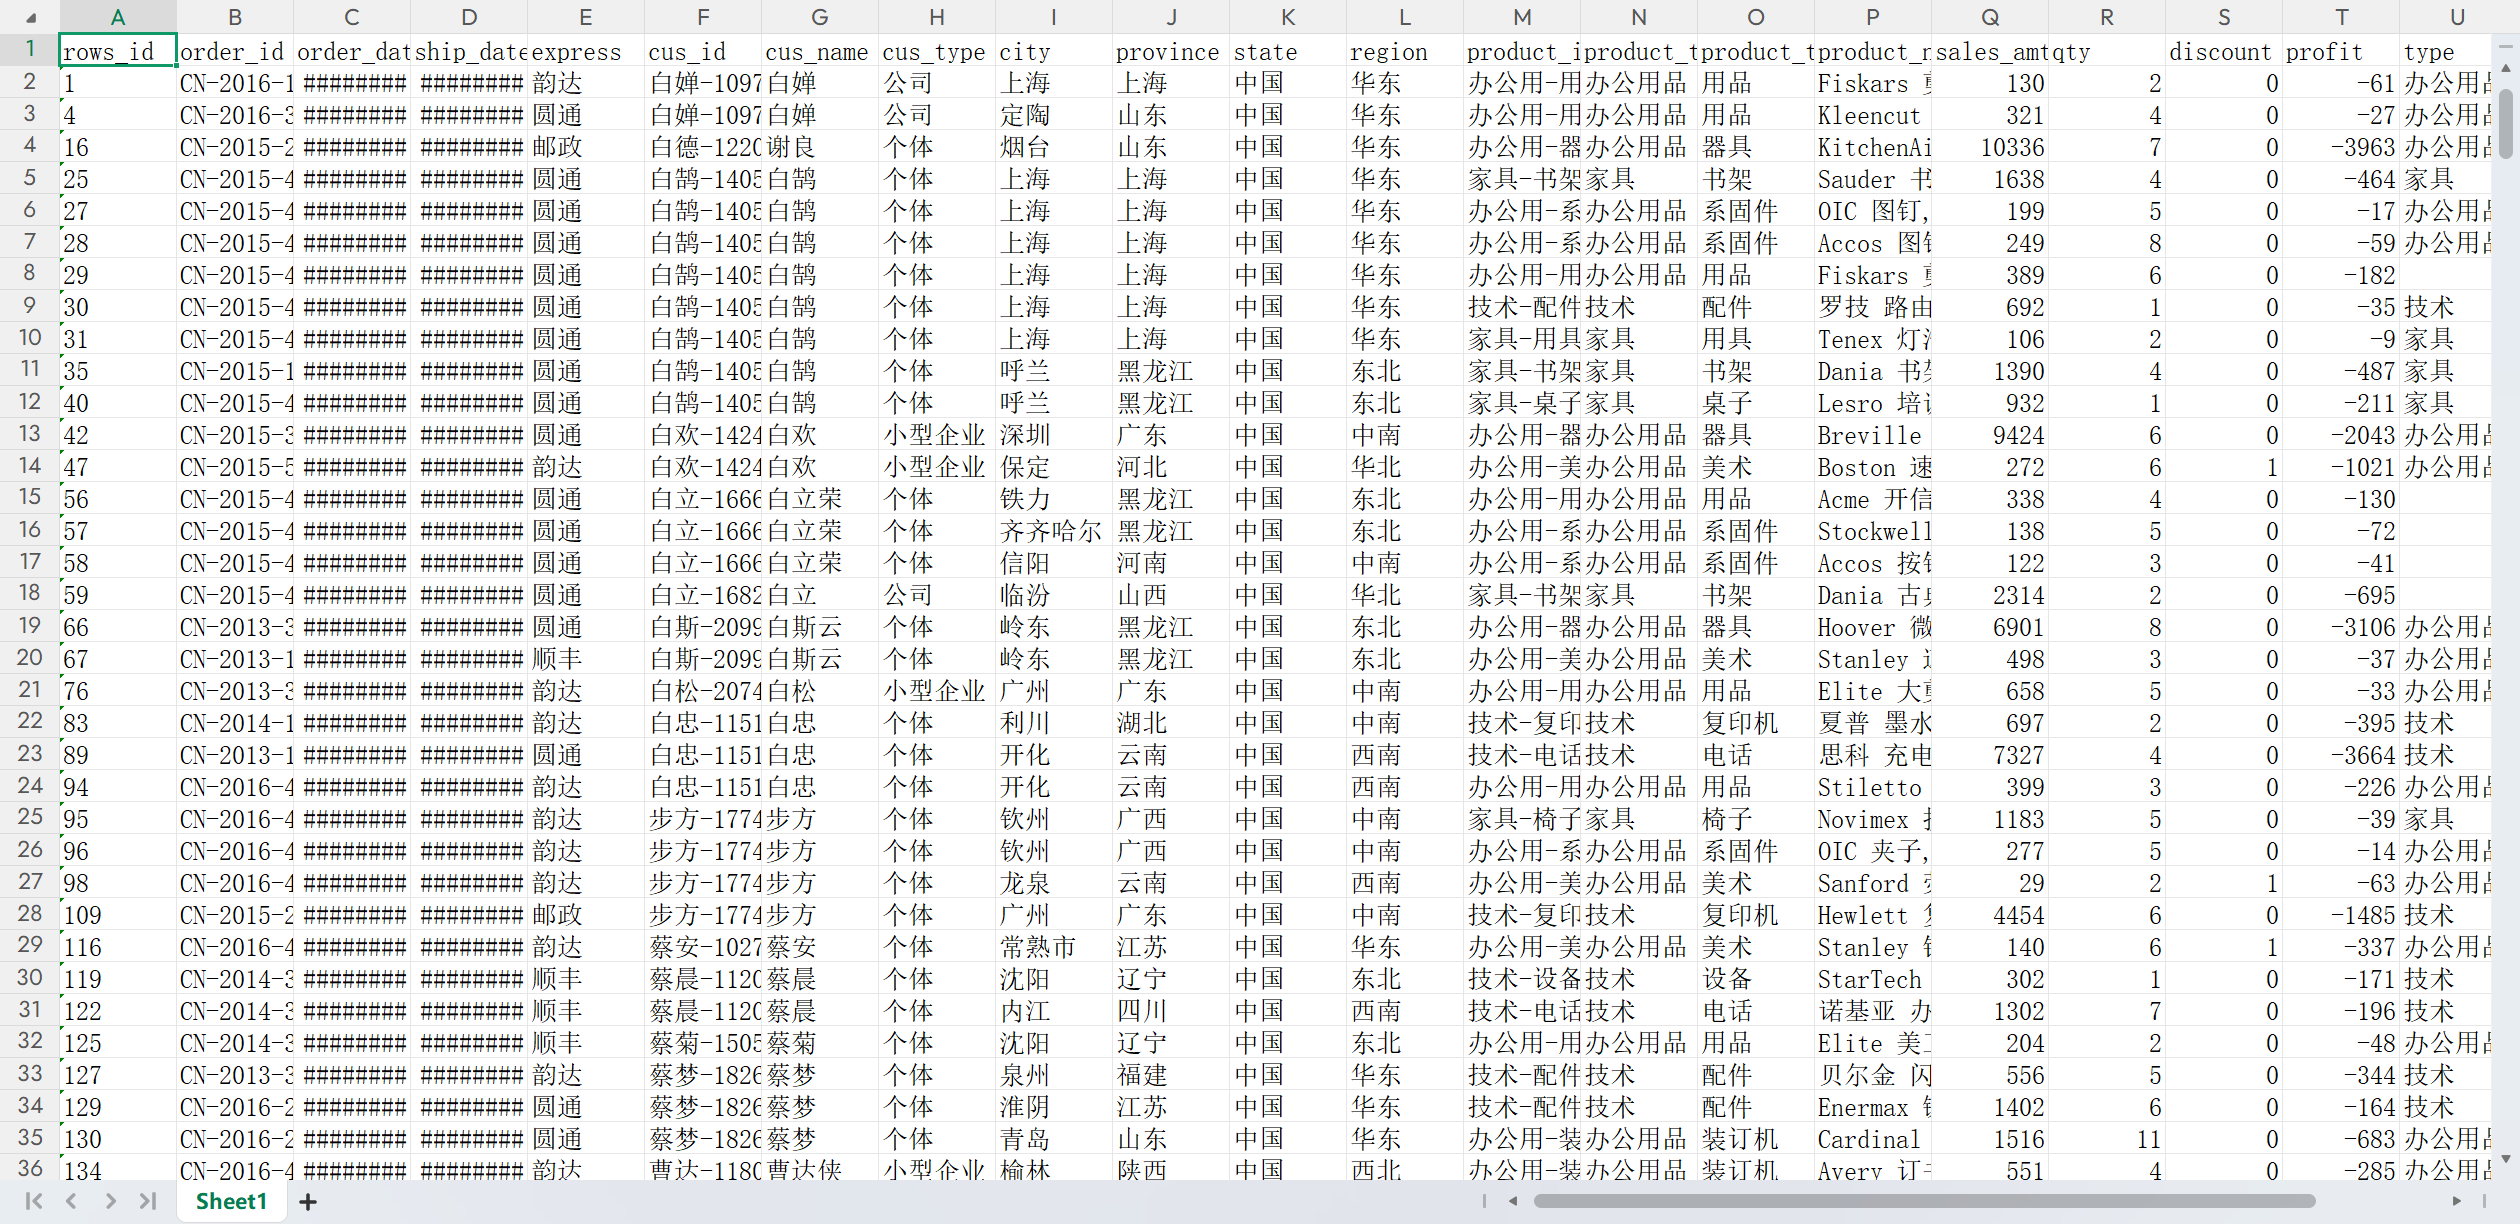Select sales amount cell 7327
The width and height of the screenshot is (2520, 1224).
pos(1990,755)
